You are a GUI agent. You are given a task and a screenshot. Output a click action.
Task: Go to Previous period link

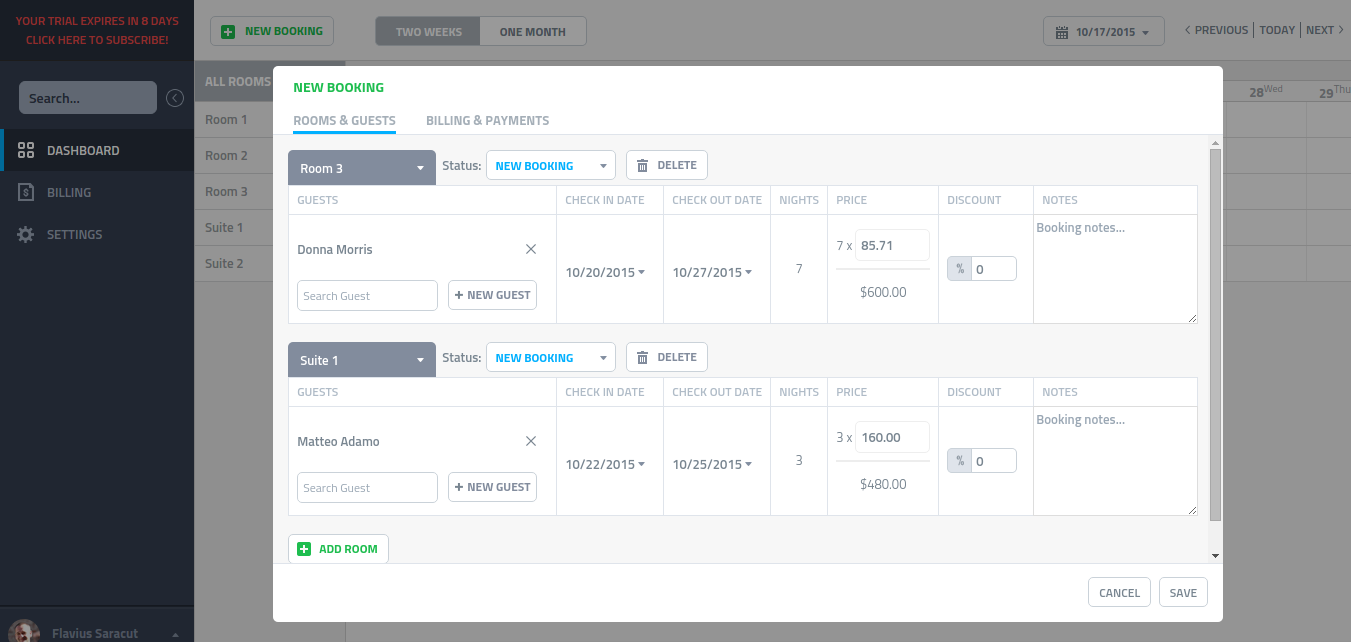(1216, 30)
